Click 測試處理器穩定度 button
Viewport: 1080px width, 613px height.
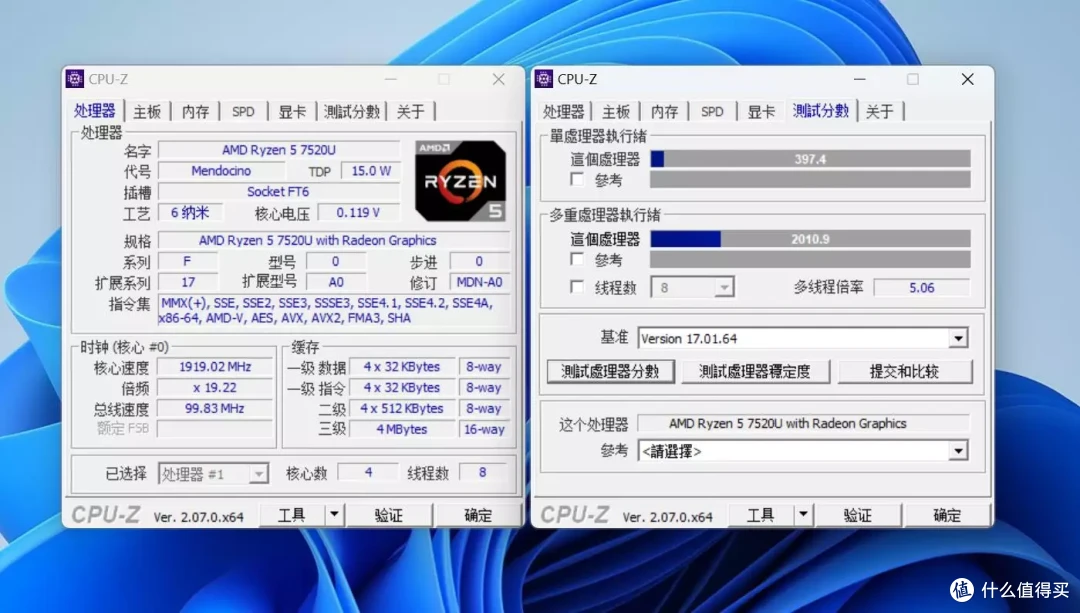coord(755,371)
